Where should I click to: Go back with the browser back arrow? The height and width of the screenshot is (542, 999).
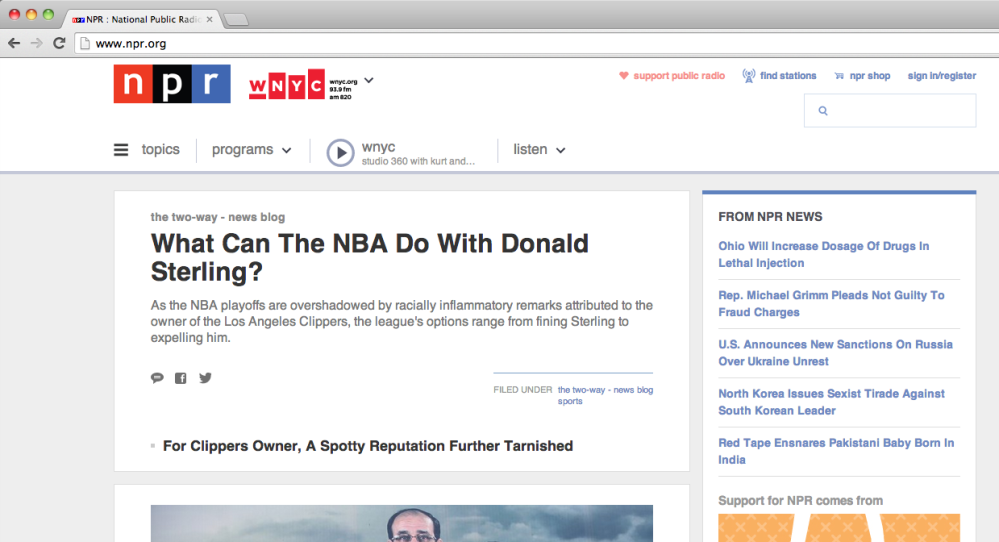click(14, 43)
